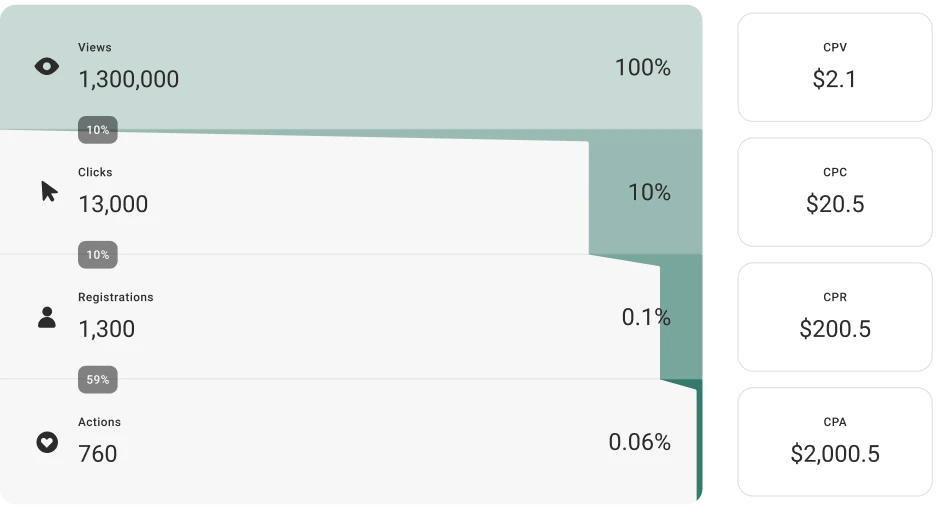Image resolution: width=937 pixels, height=508 pixels.
Task: Click the 10% badge between Views and Clicks
Action: point(97,130)
